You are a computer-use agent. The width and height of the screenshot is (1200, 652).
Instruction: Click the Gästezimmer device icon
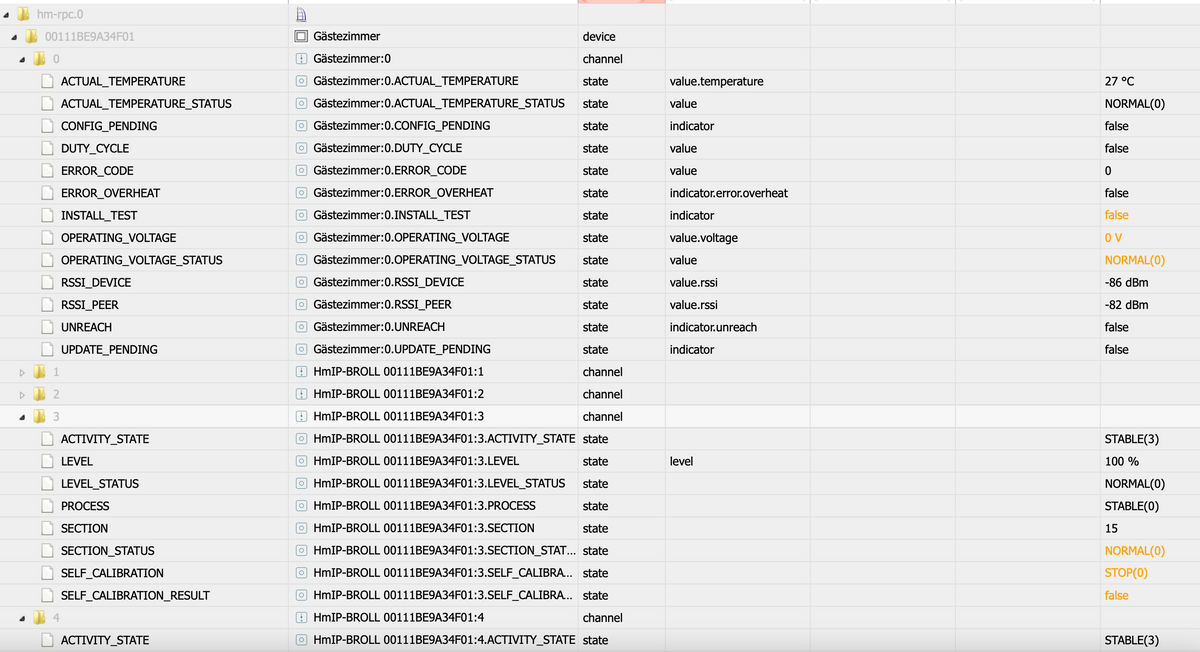click(301, 37)
